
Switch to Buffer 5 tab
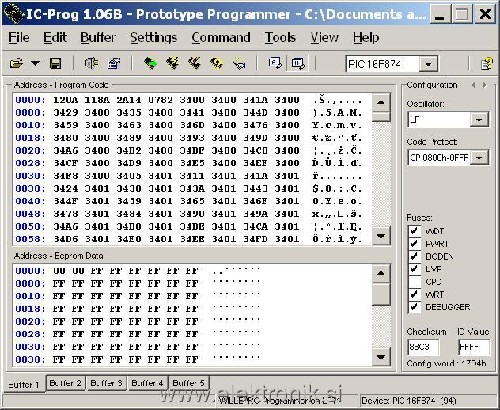[x=189, y=383]
